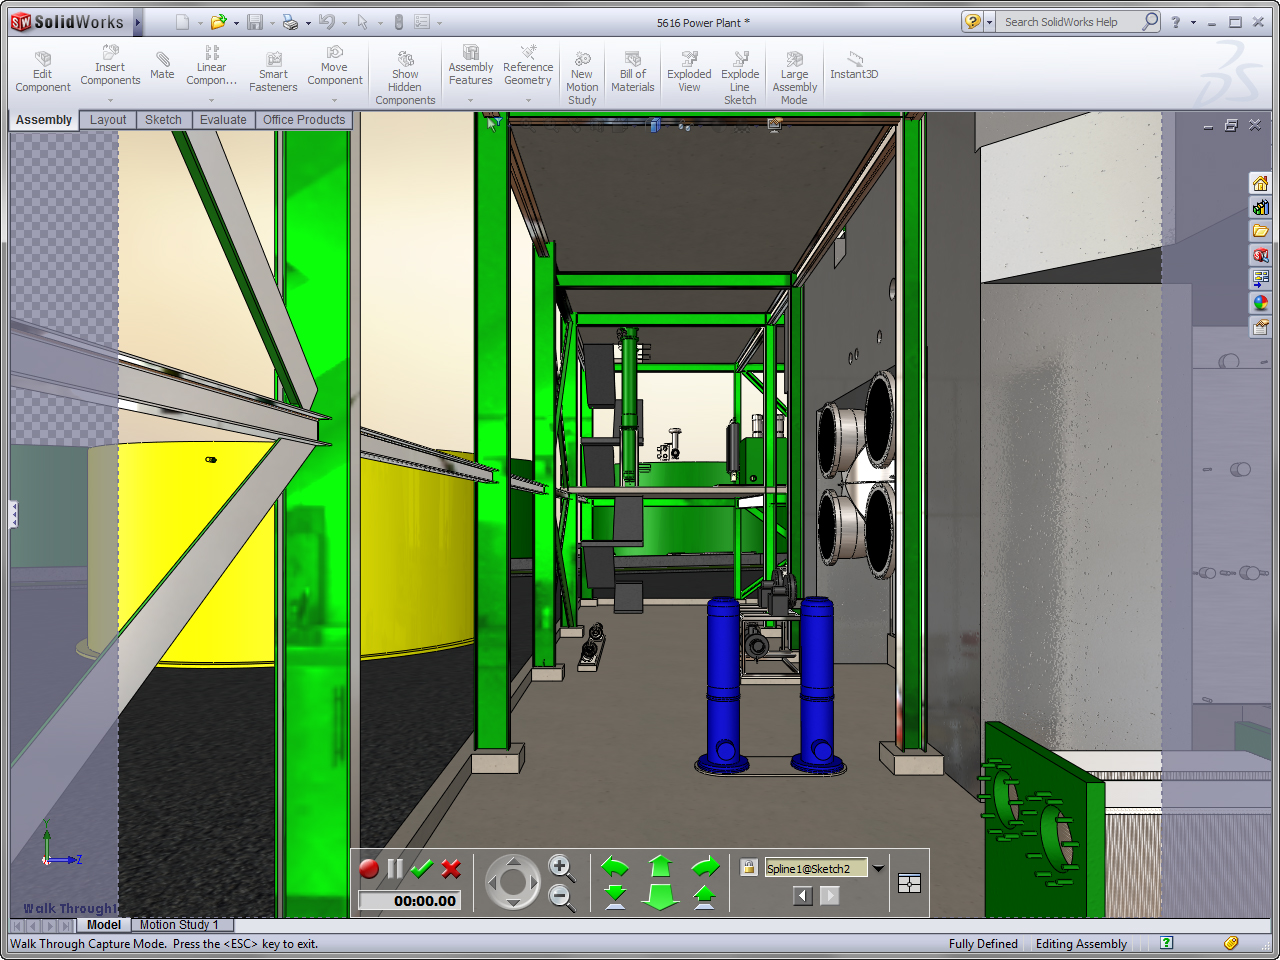Toggle the path constraint lock icon
Viewport: 1280px width, 960px height.
(x=749, y=868)
